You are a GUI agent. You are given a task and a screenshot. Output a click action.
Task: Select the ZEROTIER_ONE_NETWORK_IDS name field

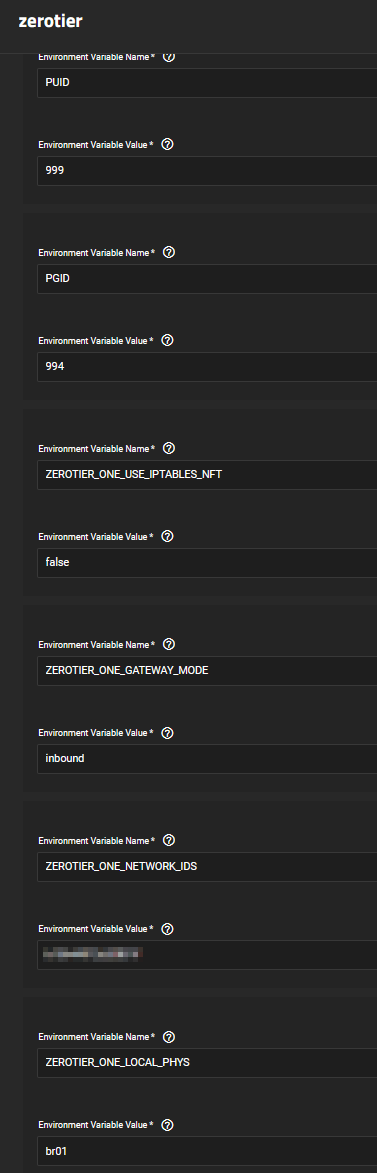pos(207,867)
